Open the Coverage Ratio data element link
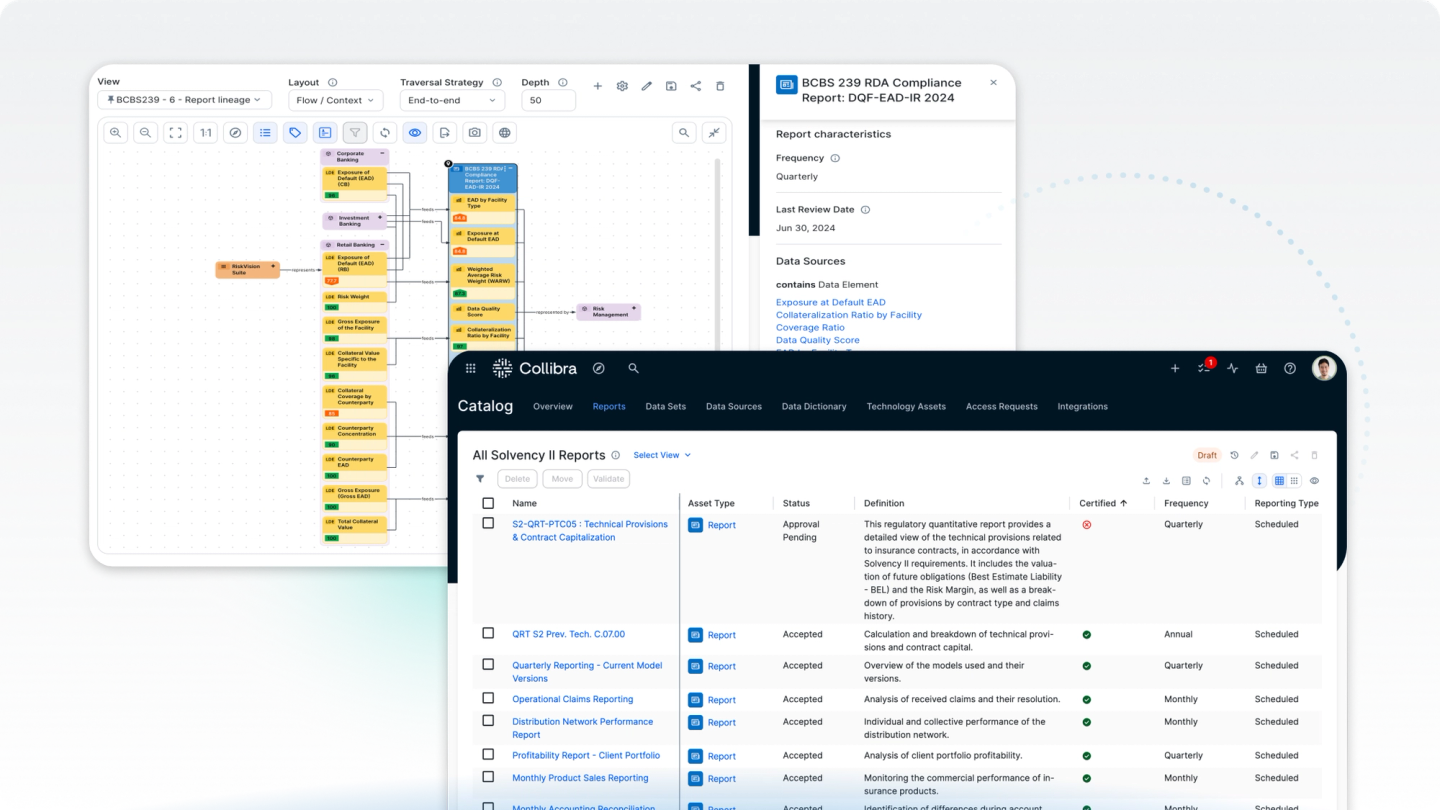The height and width of the screenshot is (810, 1440). coord(810,328)
